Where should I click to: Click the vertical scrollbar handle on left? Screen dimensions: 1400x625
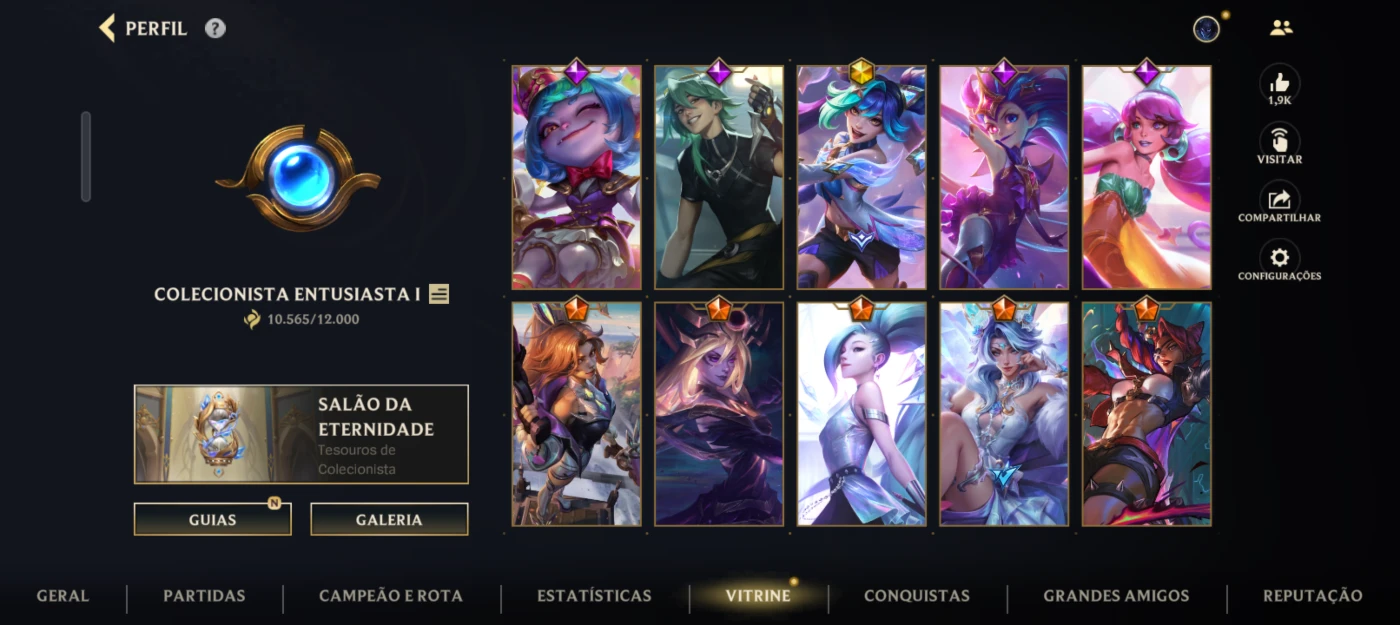(x=86, y=156)
